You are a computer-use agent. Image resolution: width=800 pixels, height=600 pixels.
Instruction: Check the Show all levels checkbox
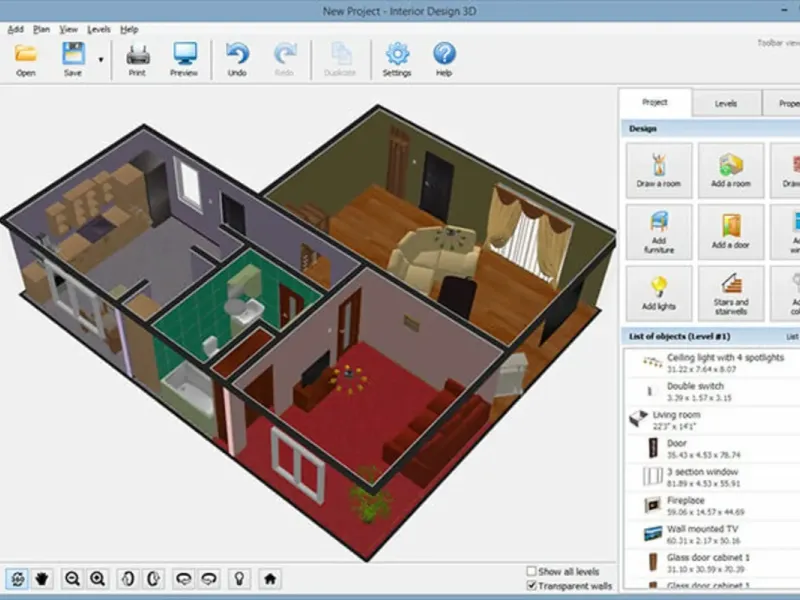tap(532, 571)
